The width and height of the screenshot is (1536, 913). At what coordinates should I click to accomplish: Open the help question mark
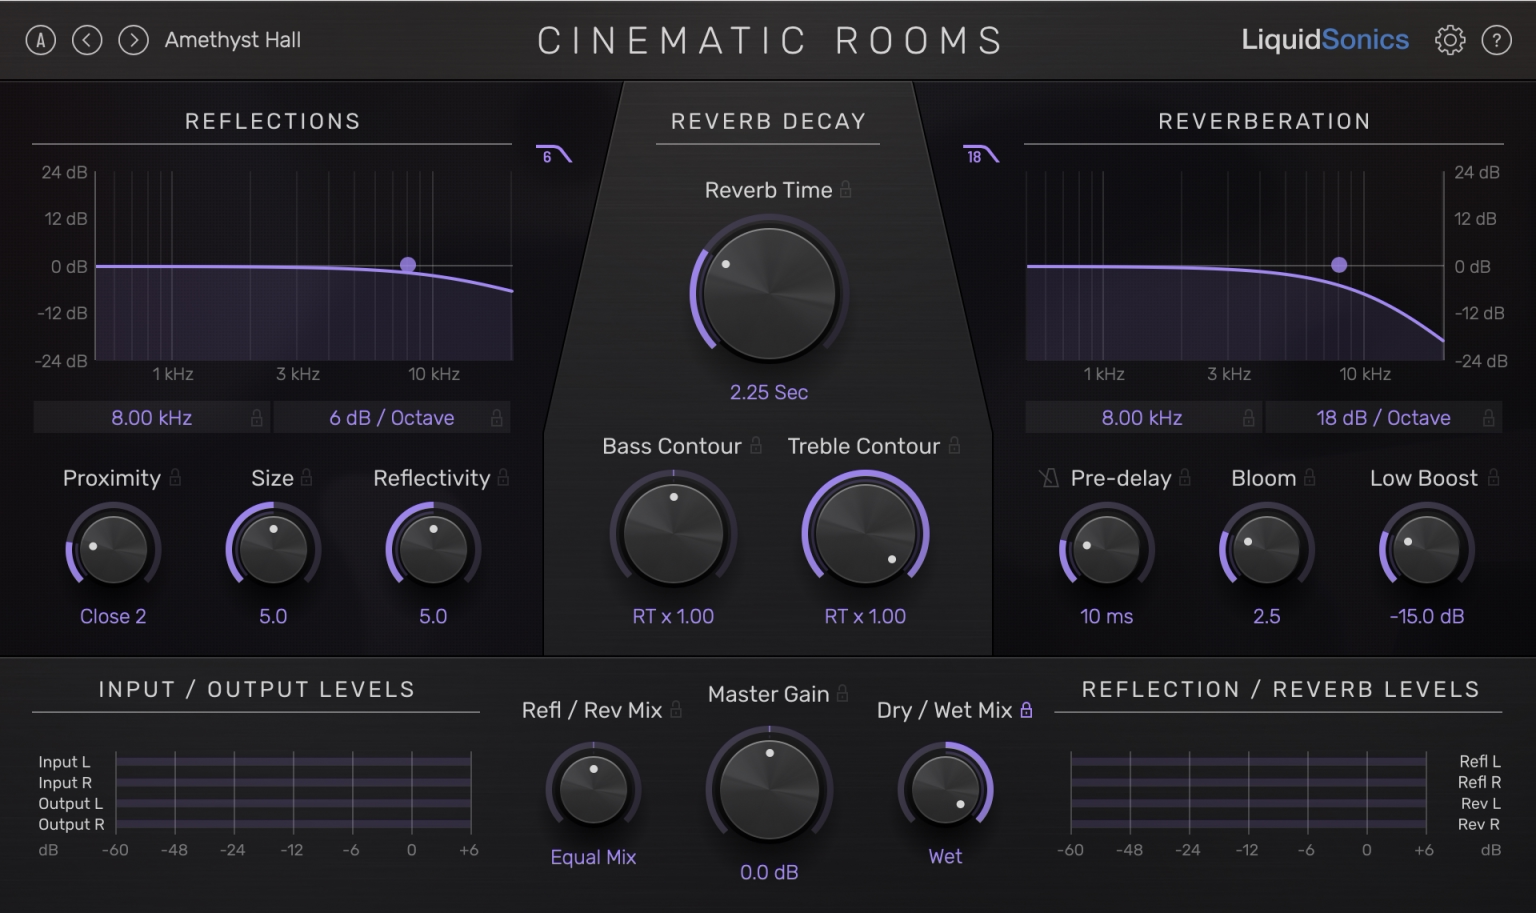point(1496,40)
